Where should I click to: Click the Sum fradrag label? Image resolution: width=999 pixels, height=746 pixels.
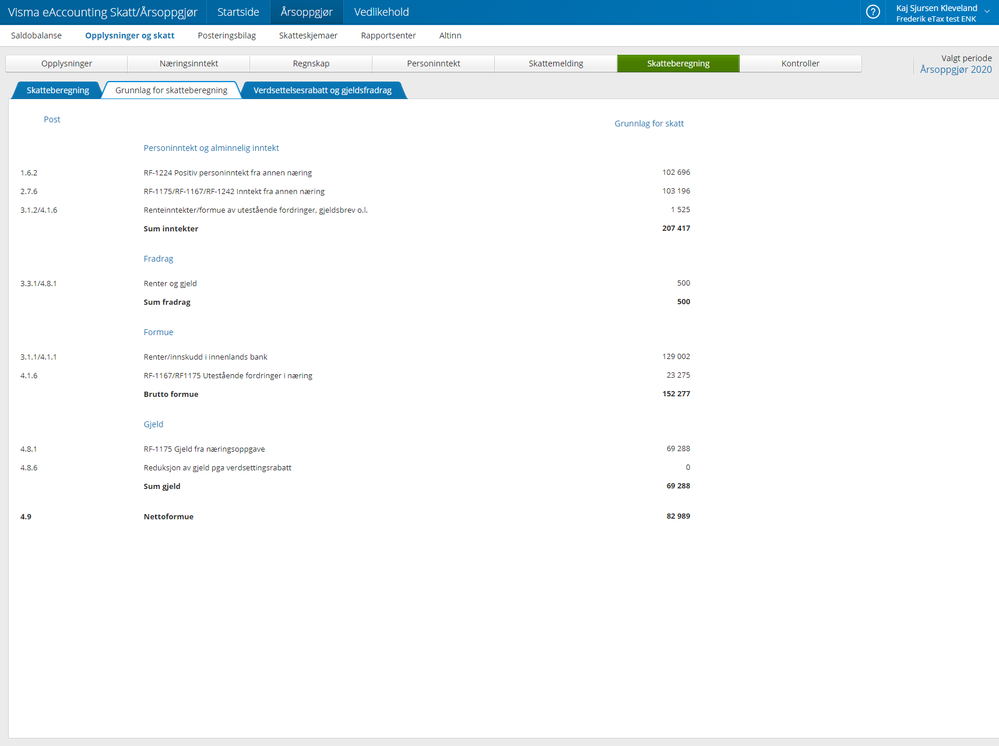coord(167,302)
